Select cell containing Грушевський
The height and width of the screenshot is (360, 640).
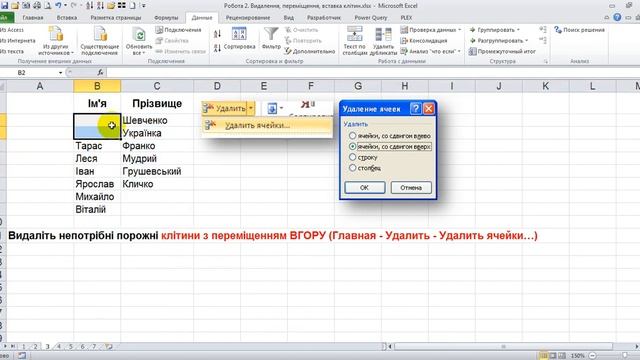[157, 171]
